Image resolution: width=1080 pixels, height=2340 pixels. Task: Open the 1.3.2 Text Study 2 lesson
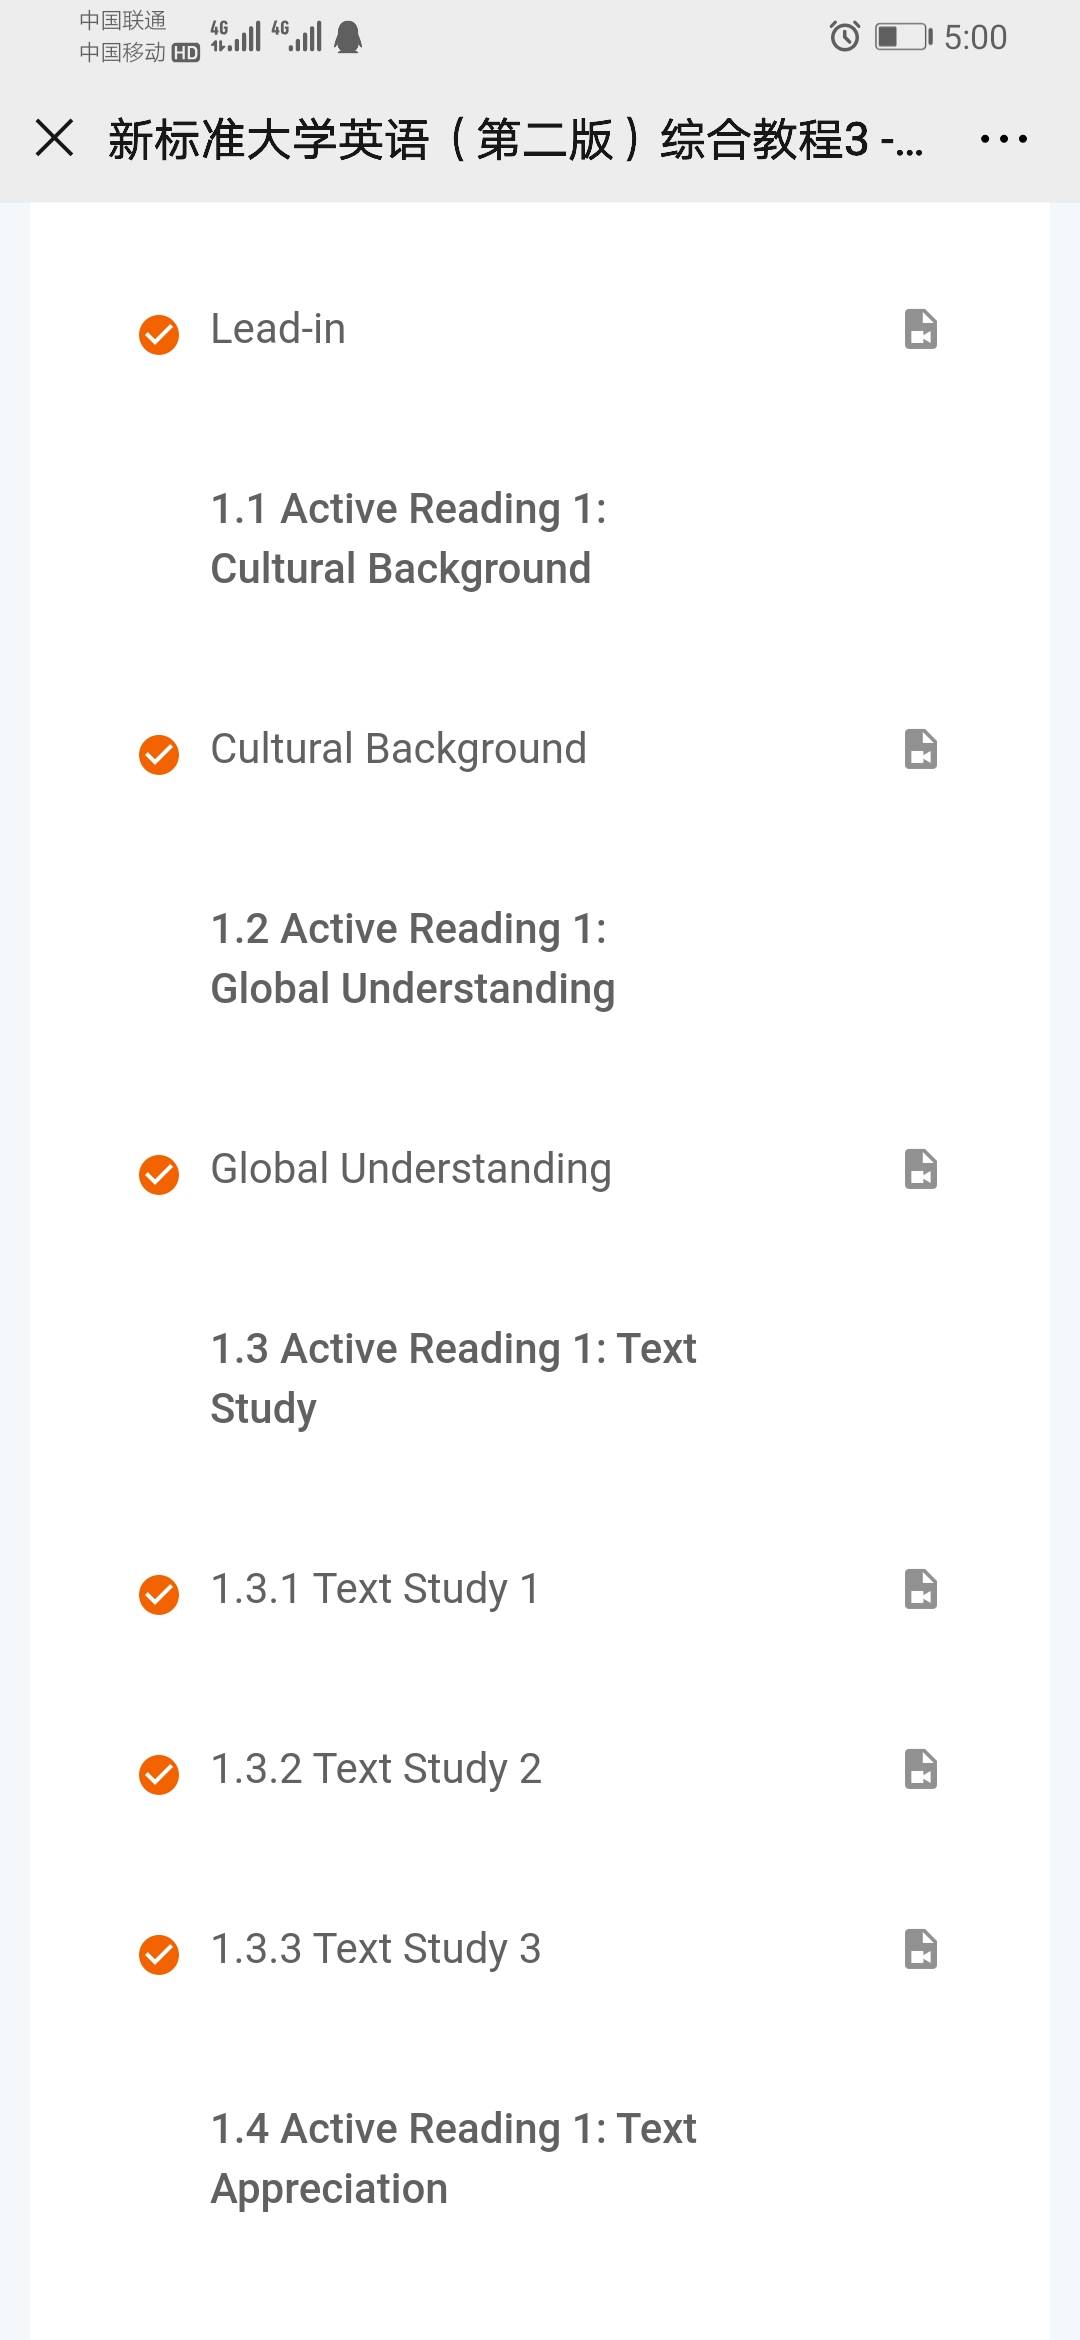(376, 1769)
